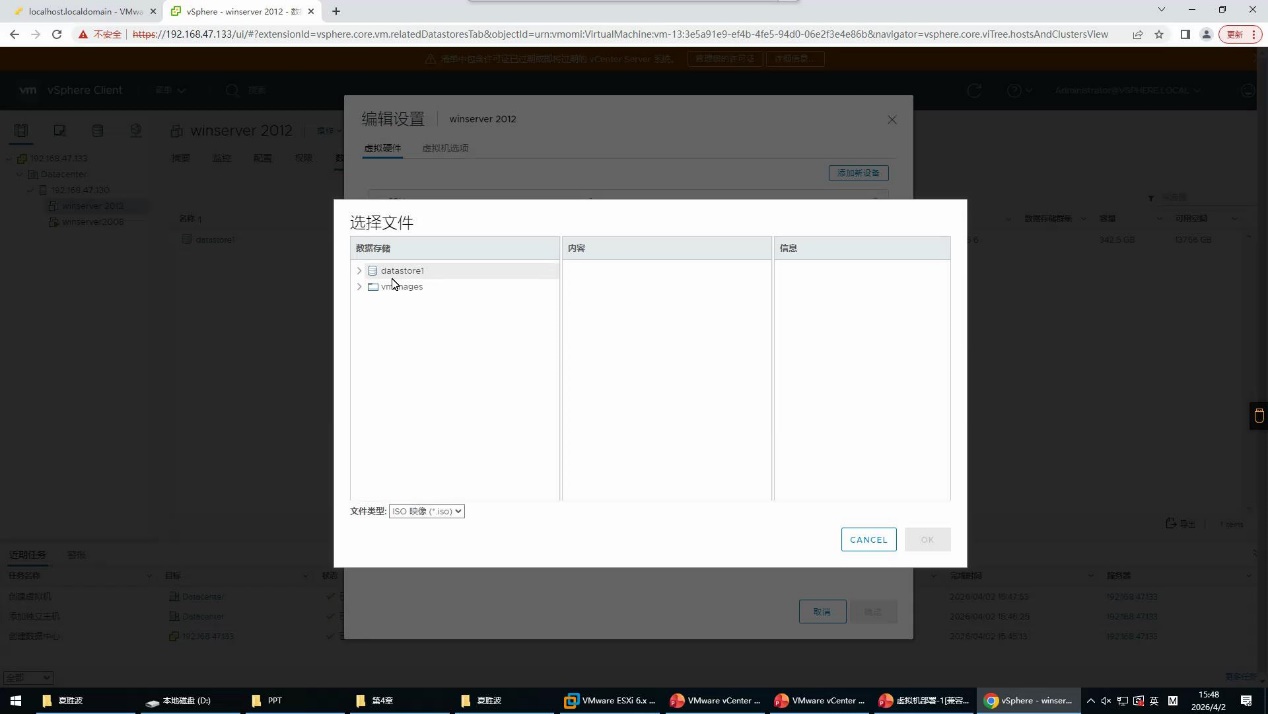Click the vSphere feedback smiley icon

(1247, 91)
